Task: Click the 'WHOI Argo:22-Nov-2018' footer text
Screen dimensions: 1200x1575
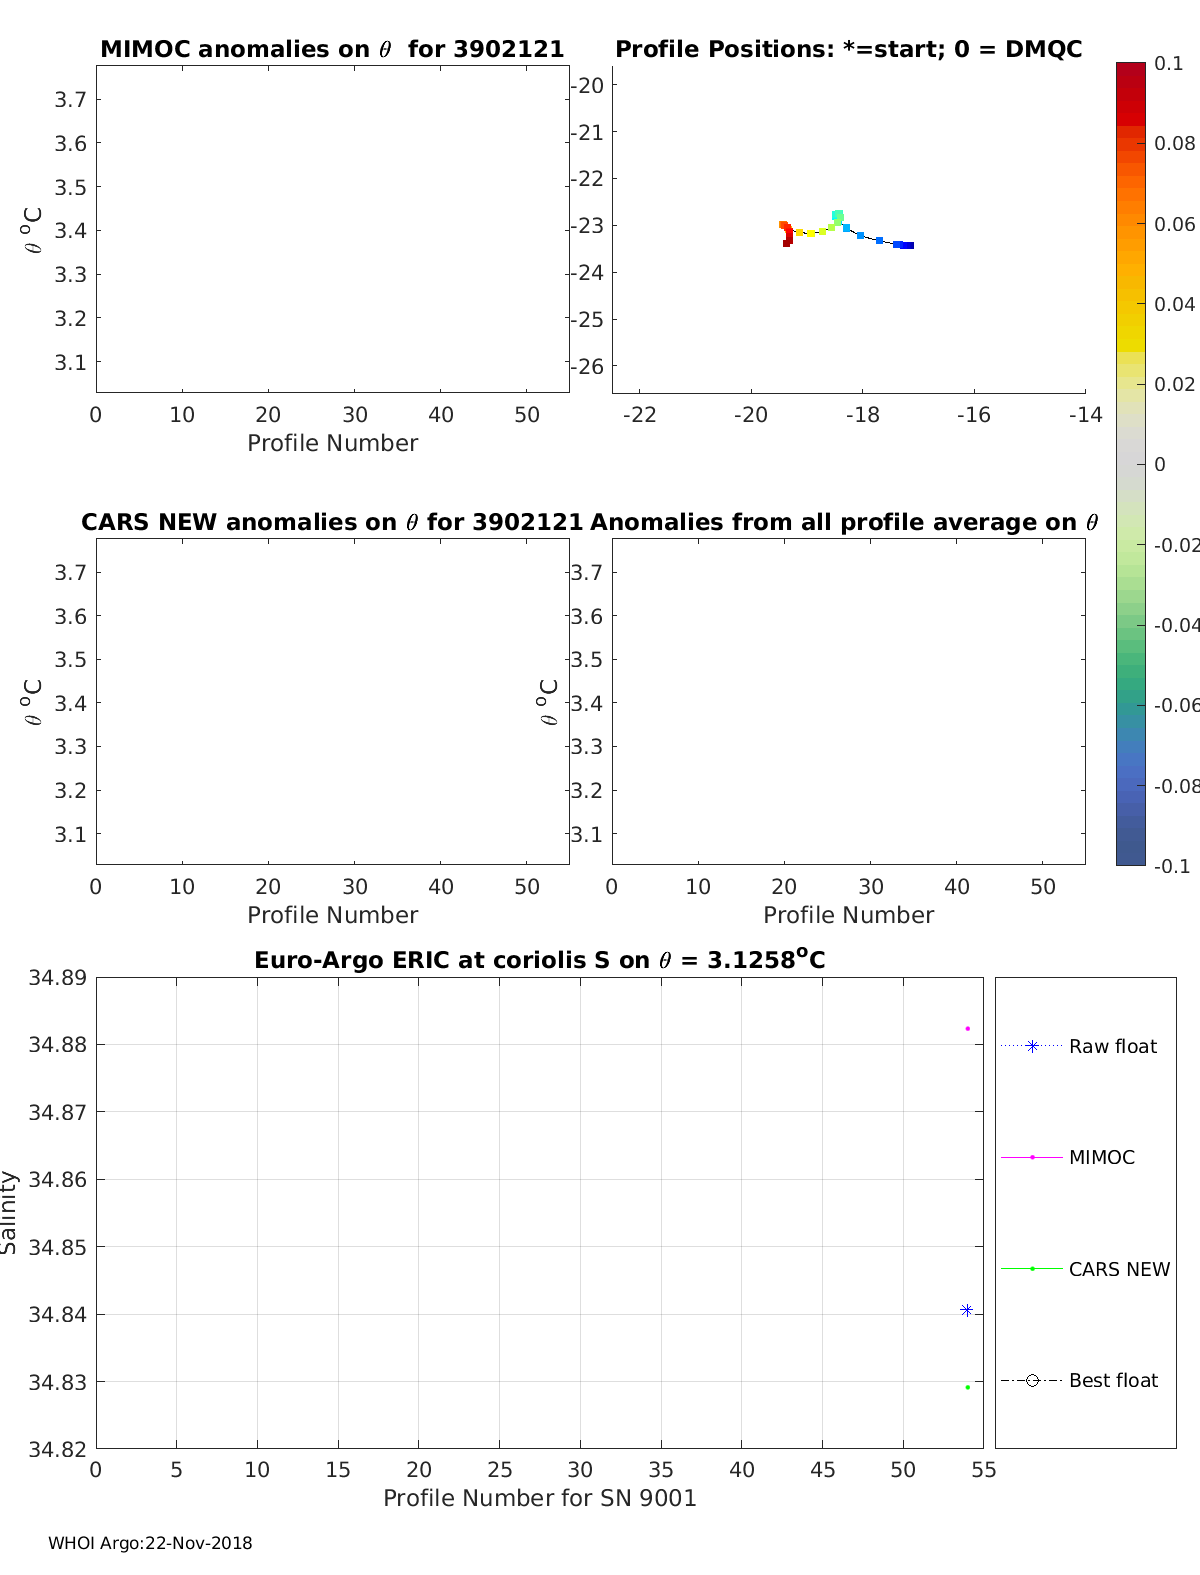Action: point(150,1543)
